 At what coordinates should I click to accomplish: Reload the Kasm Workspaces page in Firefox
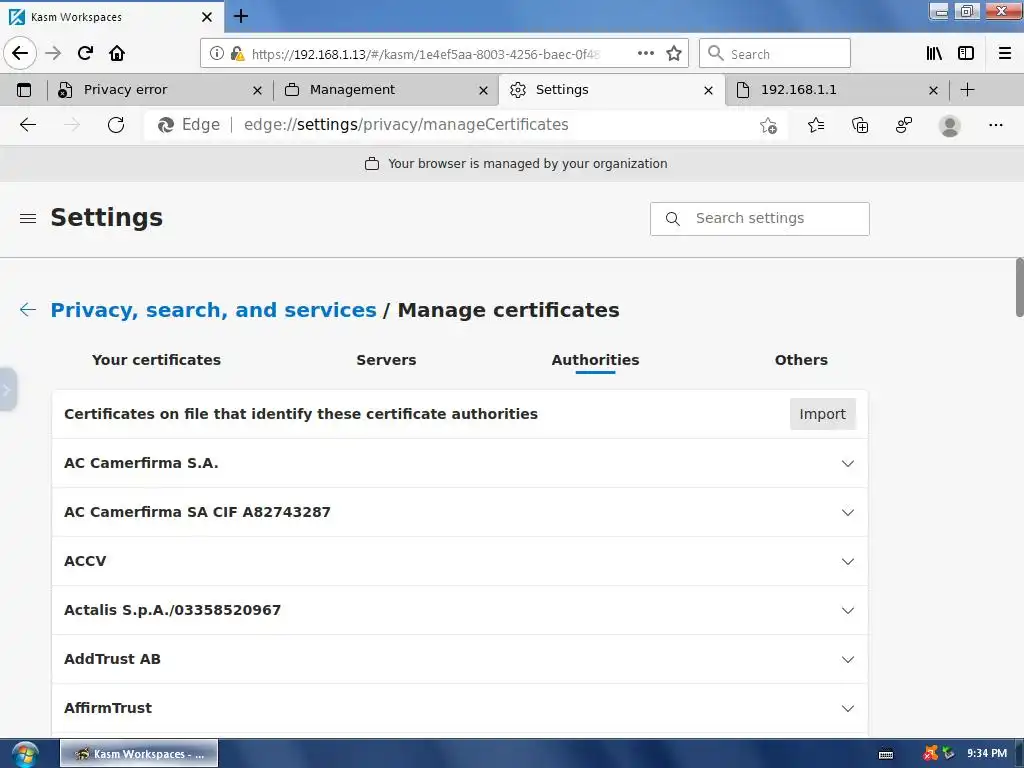(x=85, y=53)
